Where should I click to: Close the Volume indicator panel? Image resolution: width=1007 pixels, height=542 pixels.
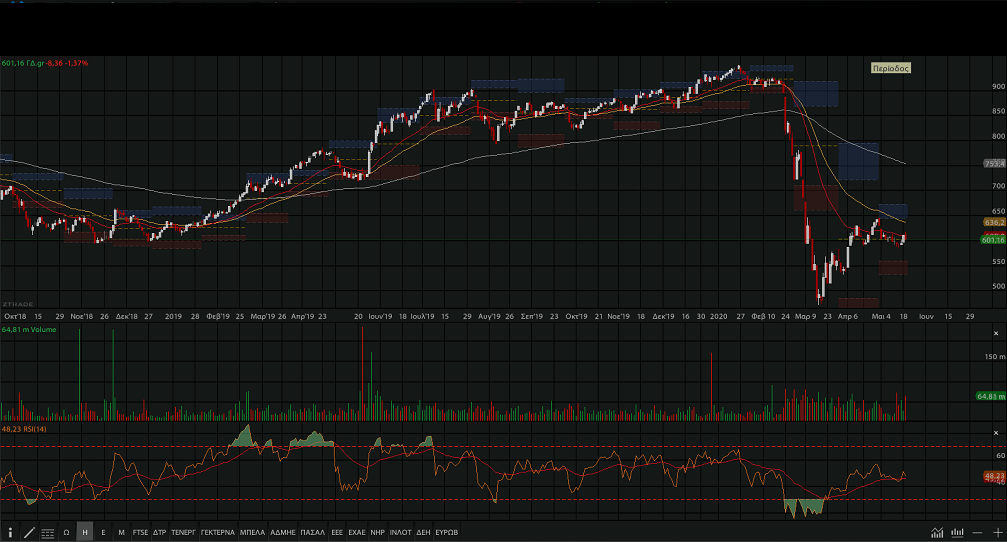pos(995,332)
